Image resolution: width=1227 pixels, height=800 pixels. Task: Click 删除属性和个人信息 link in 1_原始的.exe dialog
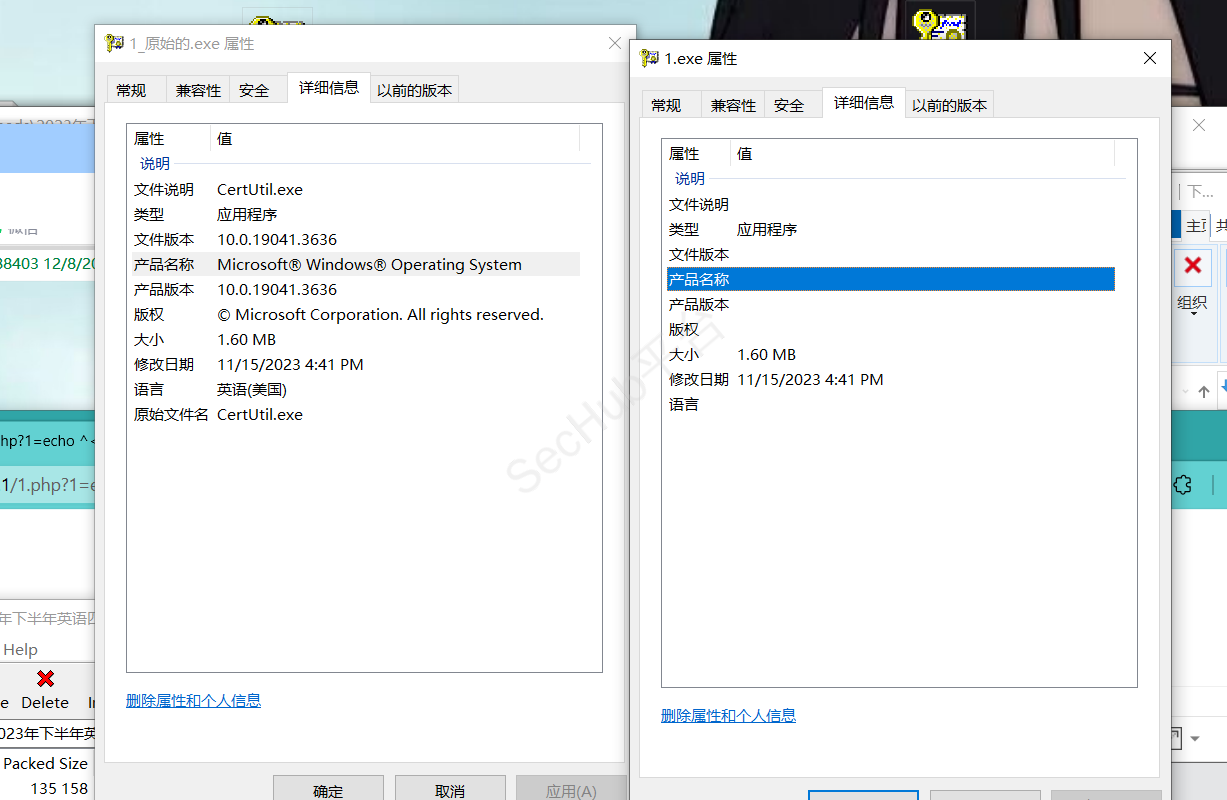click(193, 700)
